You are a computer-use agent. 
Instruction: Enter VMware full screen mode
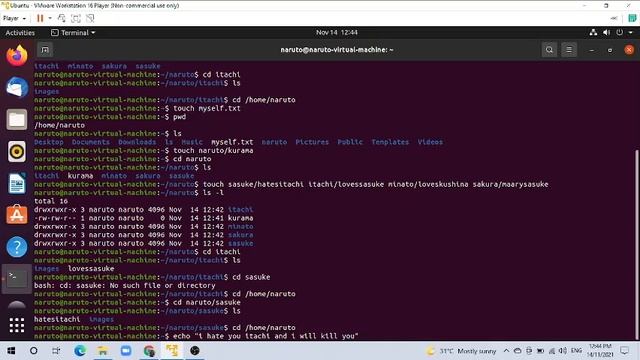(x=76, y=18)
